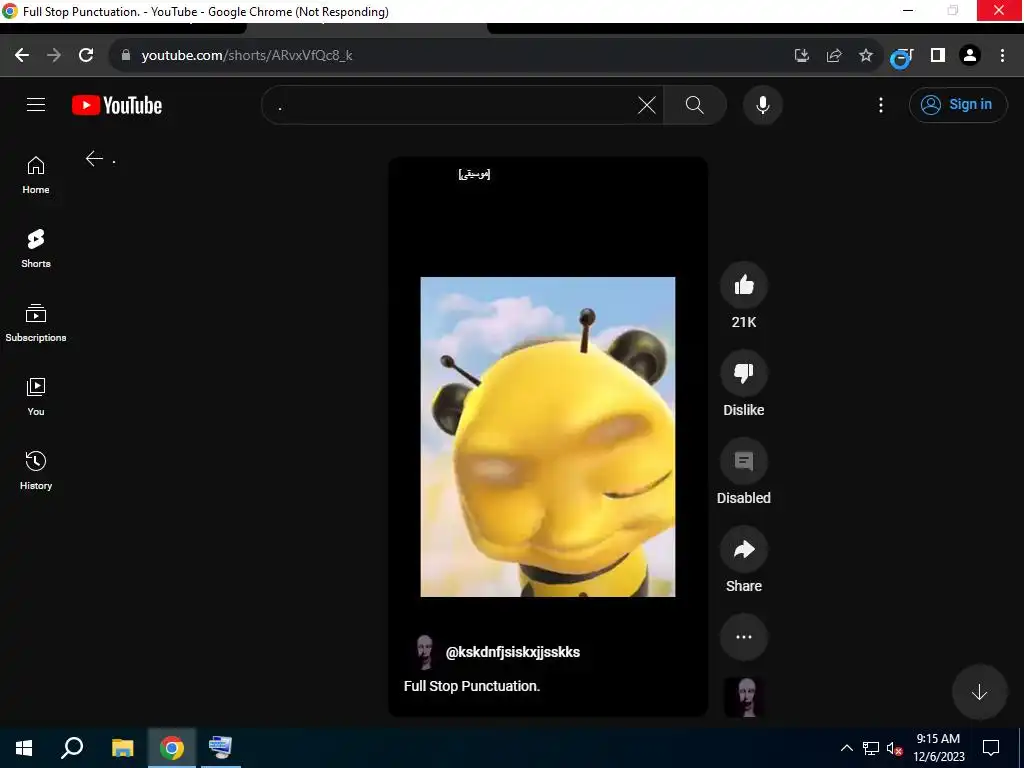1024x768 pixels.
Task: Open Chrome's three-dot menu
Action: 1002,56
